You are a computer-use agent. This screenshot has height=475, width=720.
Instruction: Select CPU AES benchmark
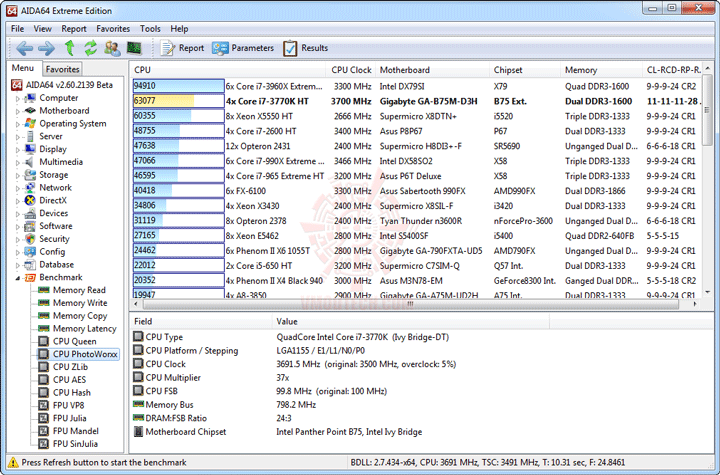click(69, 380)
